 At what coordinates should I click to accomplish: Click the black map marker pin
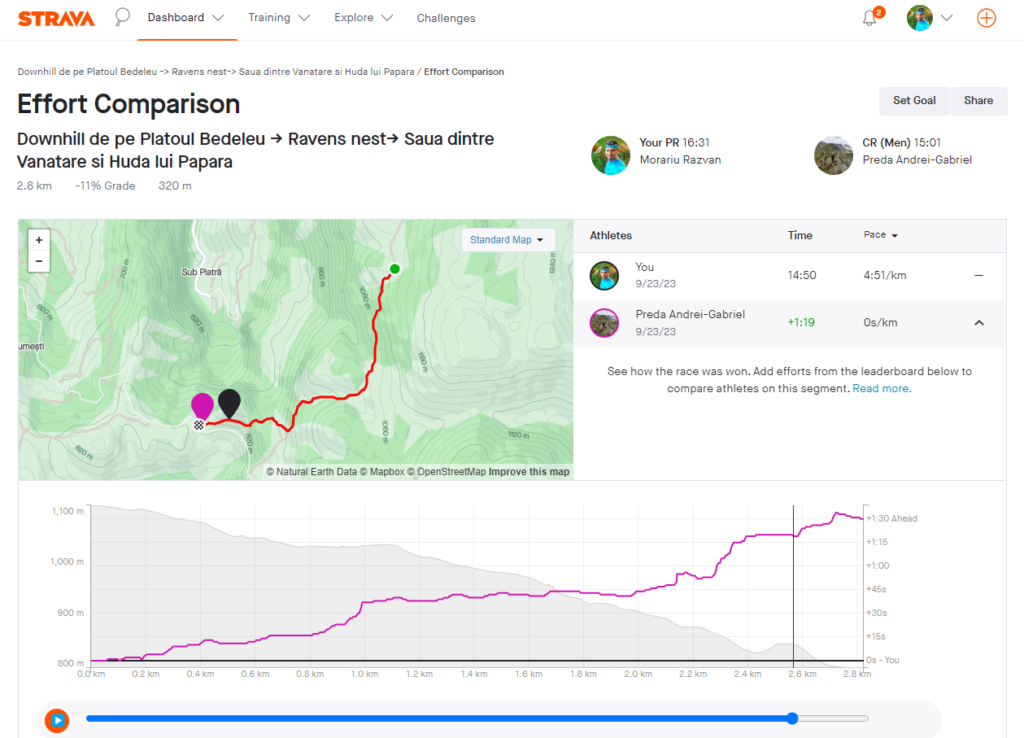coord(229,402)
